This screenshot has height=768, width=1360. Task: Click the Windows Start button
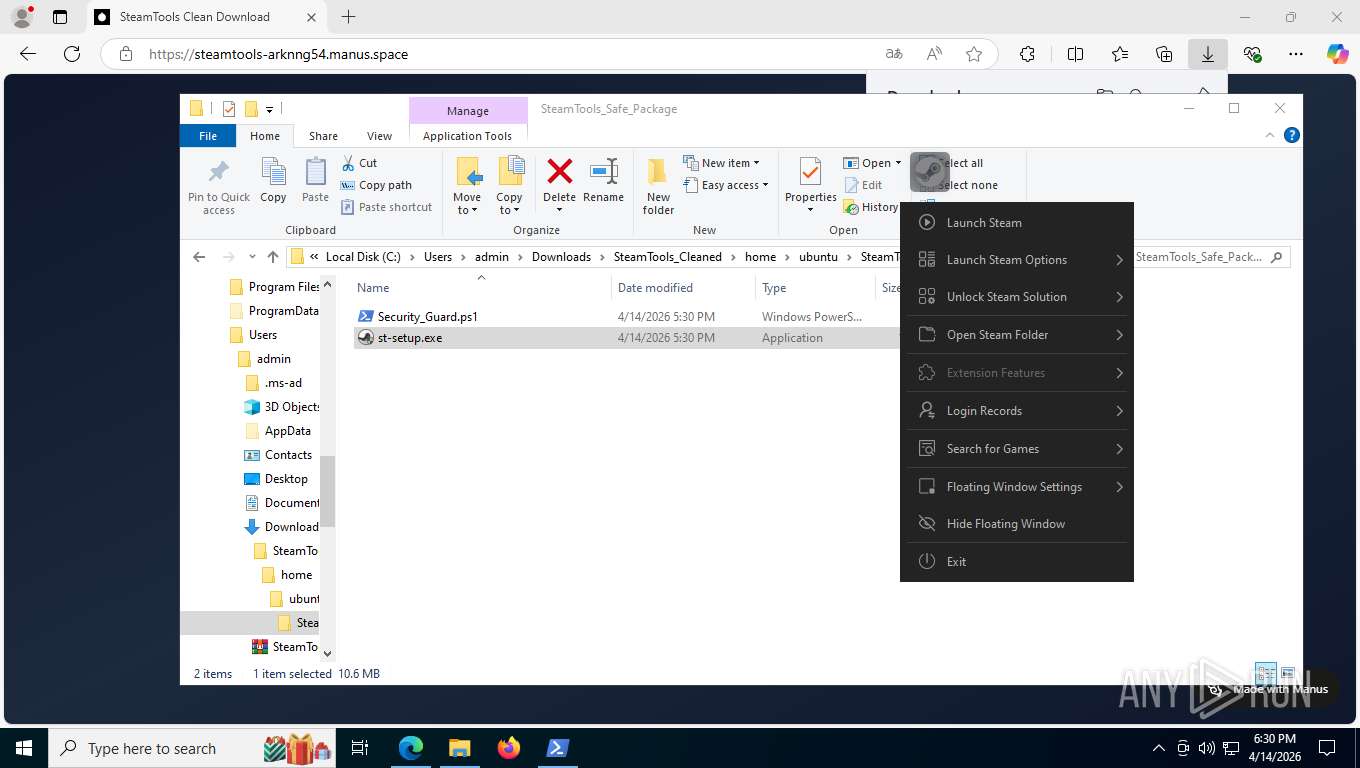tap(23, 747)
